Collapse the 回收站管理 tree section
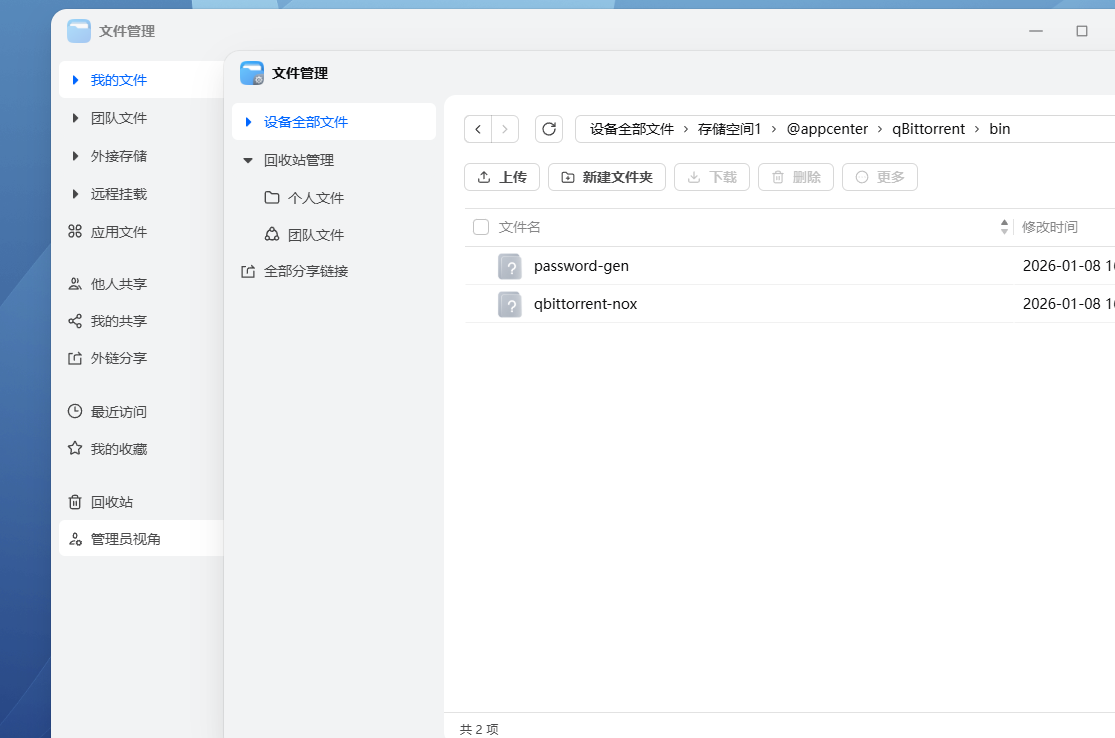The image size is (1115, 738). tap(247, 160)
